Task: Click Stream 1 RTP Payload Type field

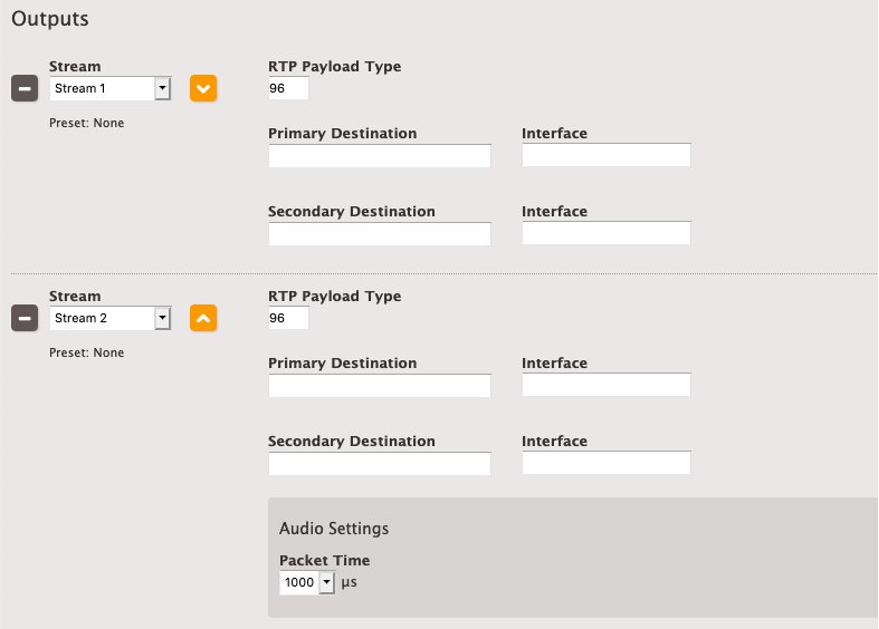Action: click(288, 89)
